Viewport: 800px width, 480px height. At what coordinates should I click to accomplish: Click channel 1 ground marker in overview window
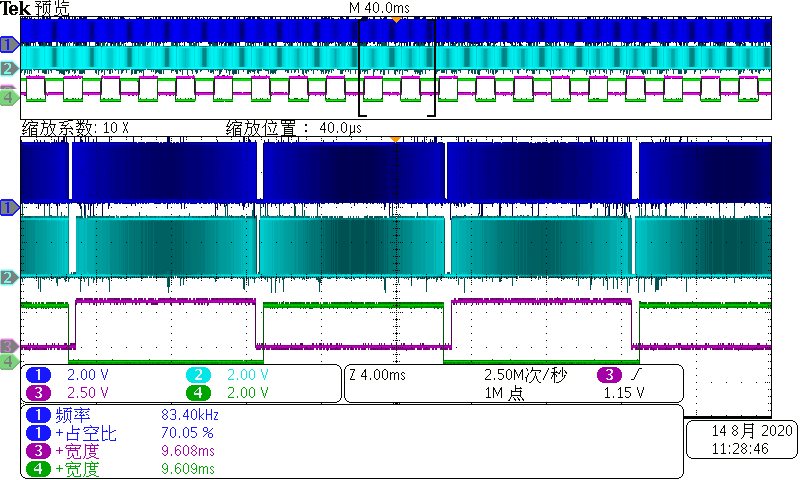point(9,45)
